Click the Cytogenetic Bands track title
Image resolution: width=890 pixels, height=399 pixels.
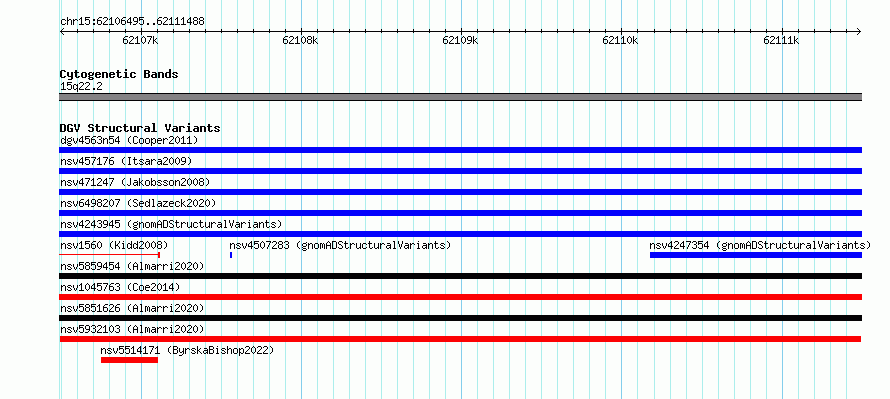pos(119,74)
